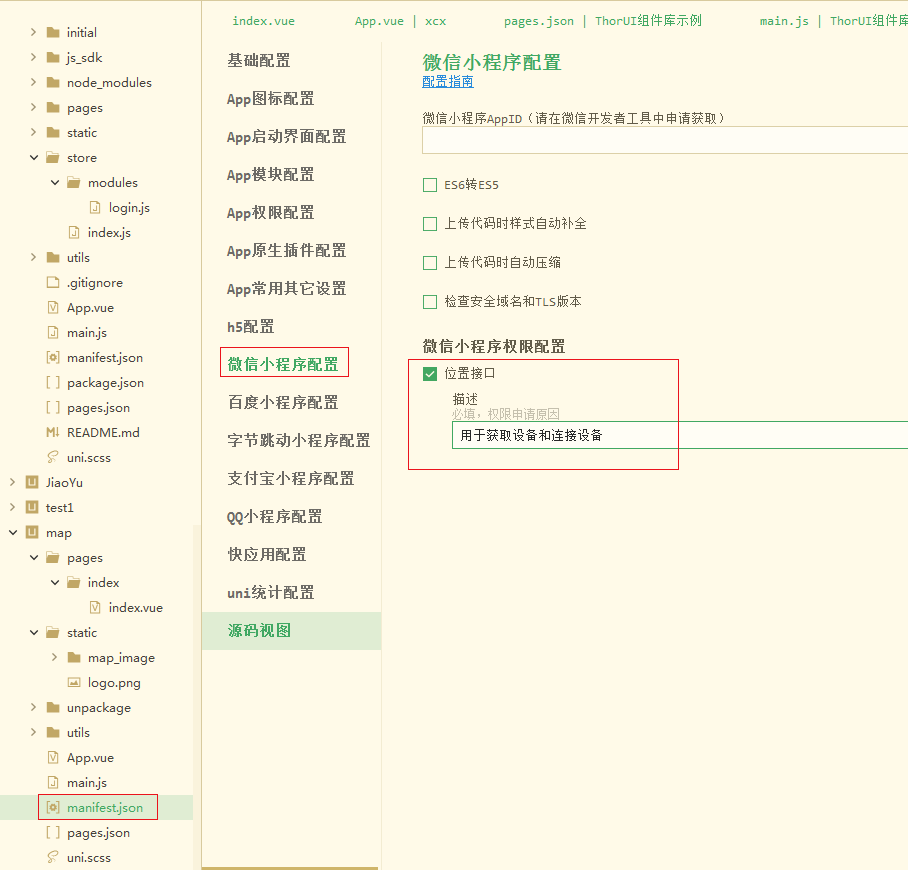Switch to the index.vue editor tab
Image resolution: width=908 pixels, height=870 pixels.
click(x=262, y=20)
